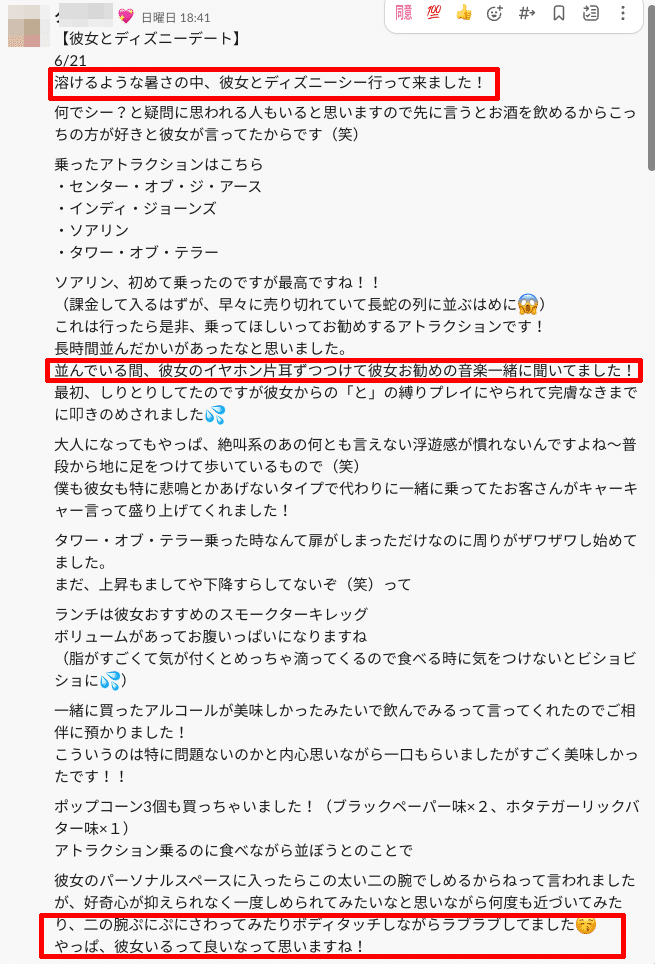Click the sweat drops emoji after 叩きのめされました
This screenshot has height=964, width=655.
[x=215, y=414]
